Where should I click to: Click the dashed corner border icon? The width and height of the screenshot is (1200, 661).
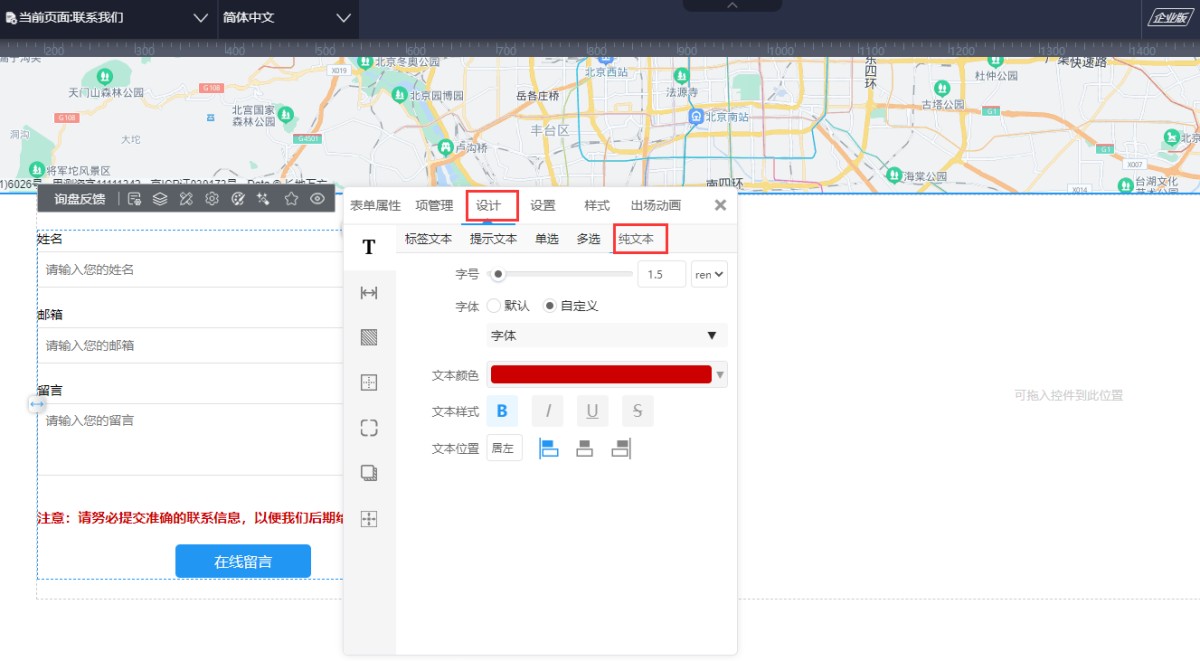tap(369, 428)
